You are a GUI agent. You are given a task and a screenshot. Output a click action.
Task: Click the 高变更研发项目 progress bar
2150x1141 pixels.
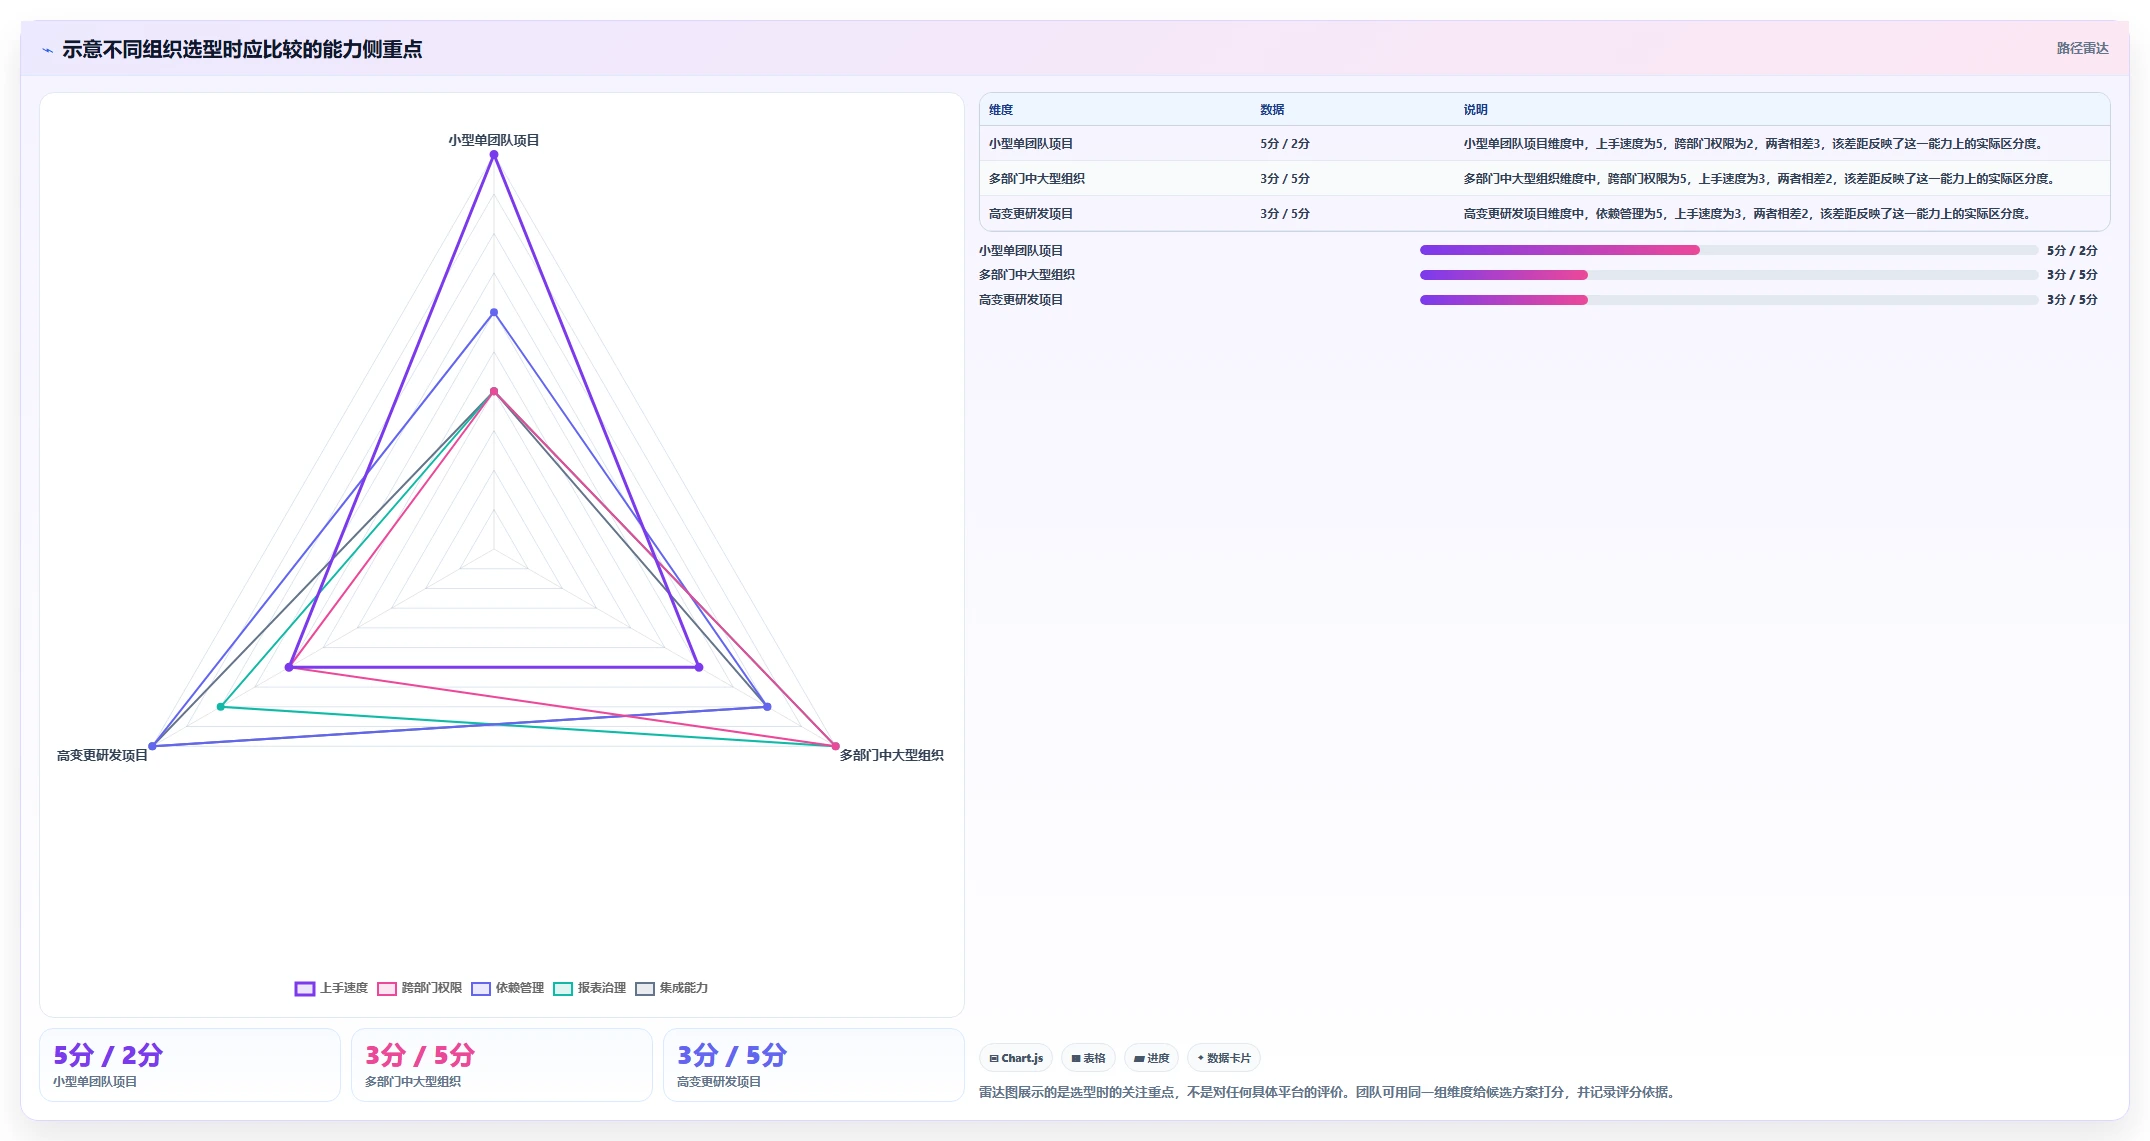click(x=1729, y=300)
